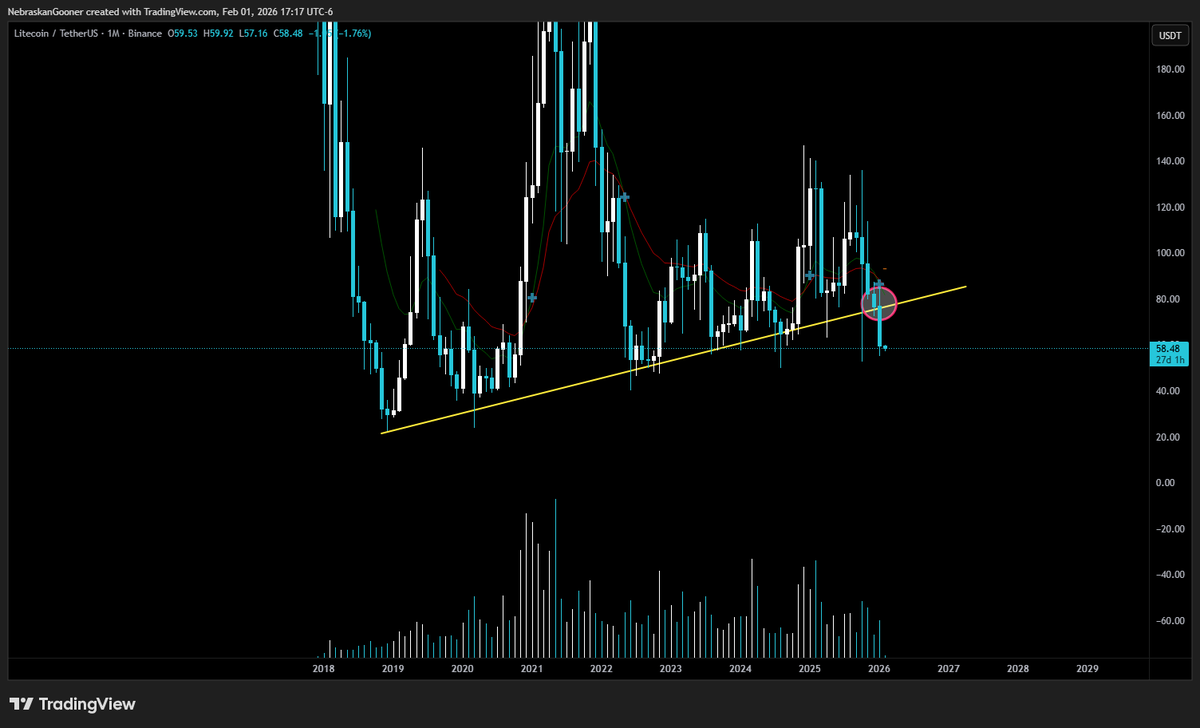Image resolution: width=1200 pixels, height=728 pixels.
Task: Click the -20.00 price axis label
Action: [x=1171, y=529]
